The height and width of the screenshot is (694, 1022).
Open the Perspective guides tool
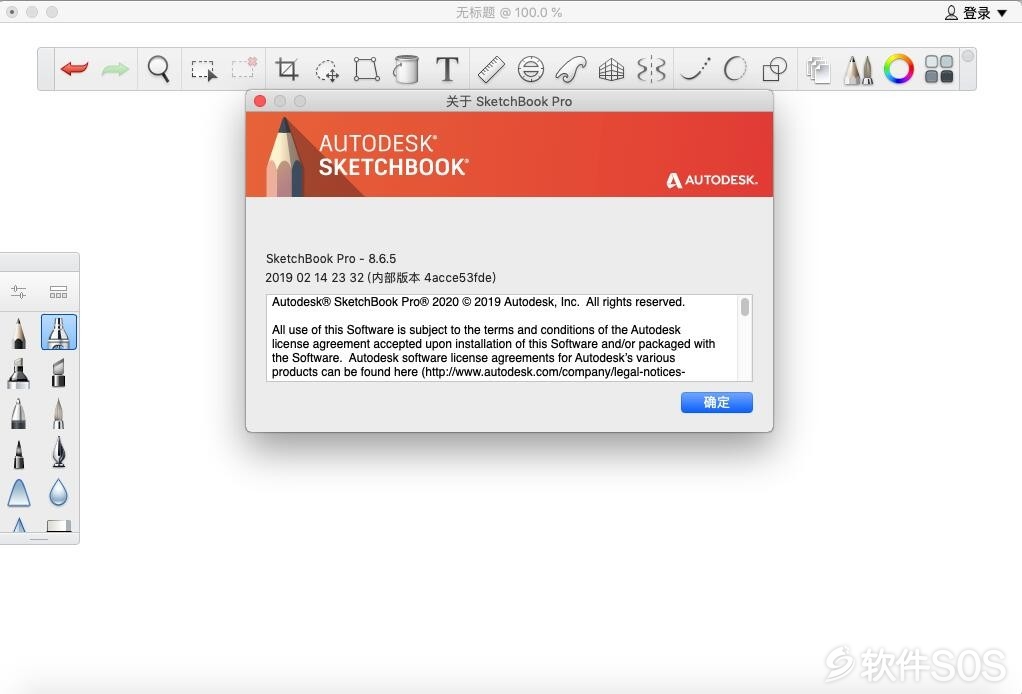point(611,70)
